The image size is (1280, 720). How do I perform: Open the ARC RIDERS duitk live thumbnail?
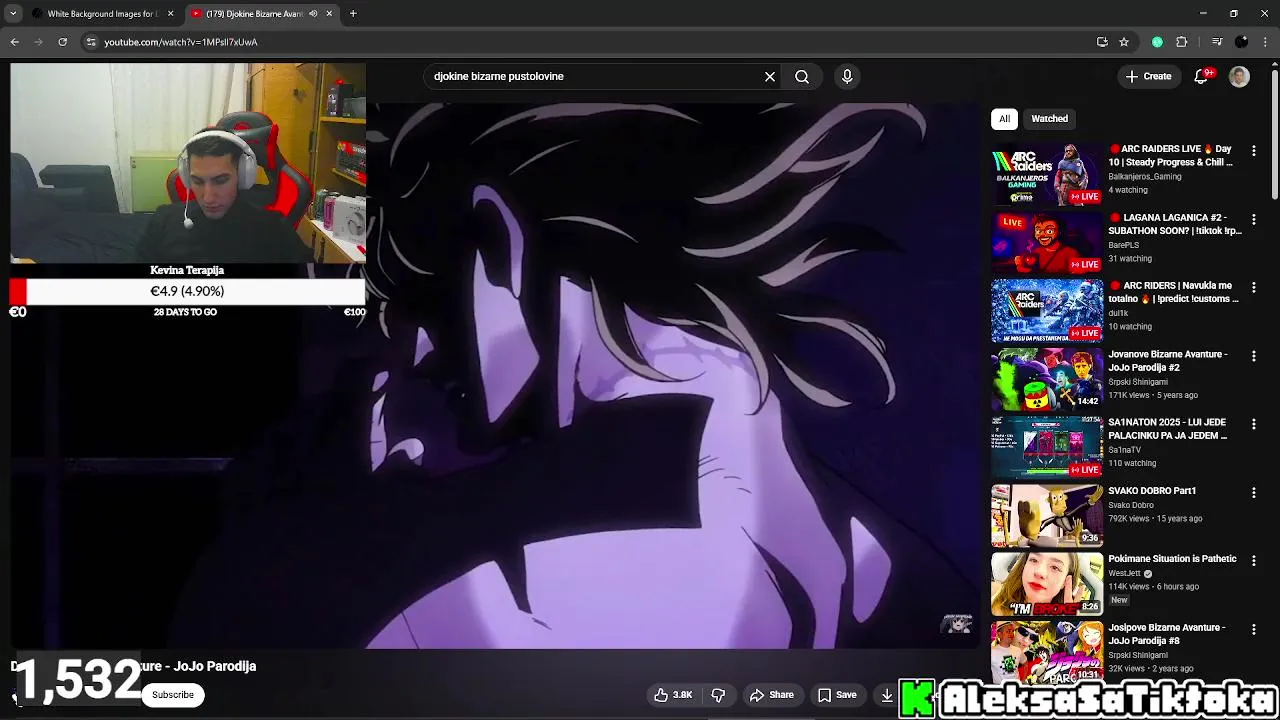[1047, 311]
